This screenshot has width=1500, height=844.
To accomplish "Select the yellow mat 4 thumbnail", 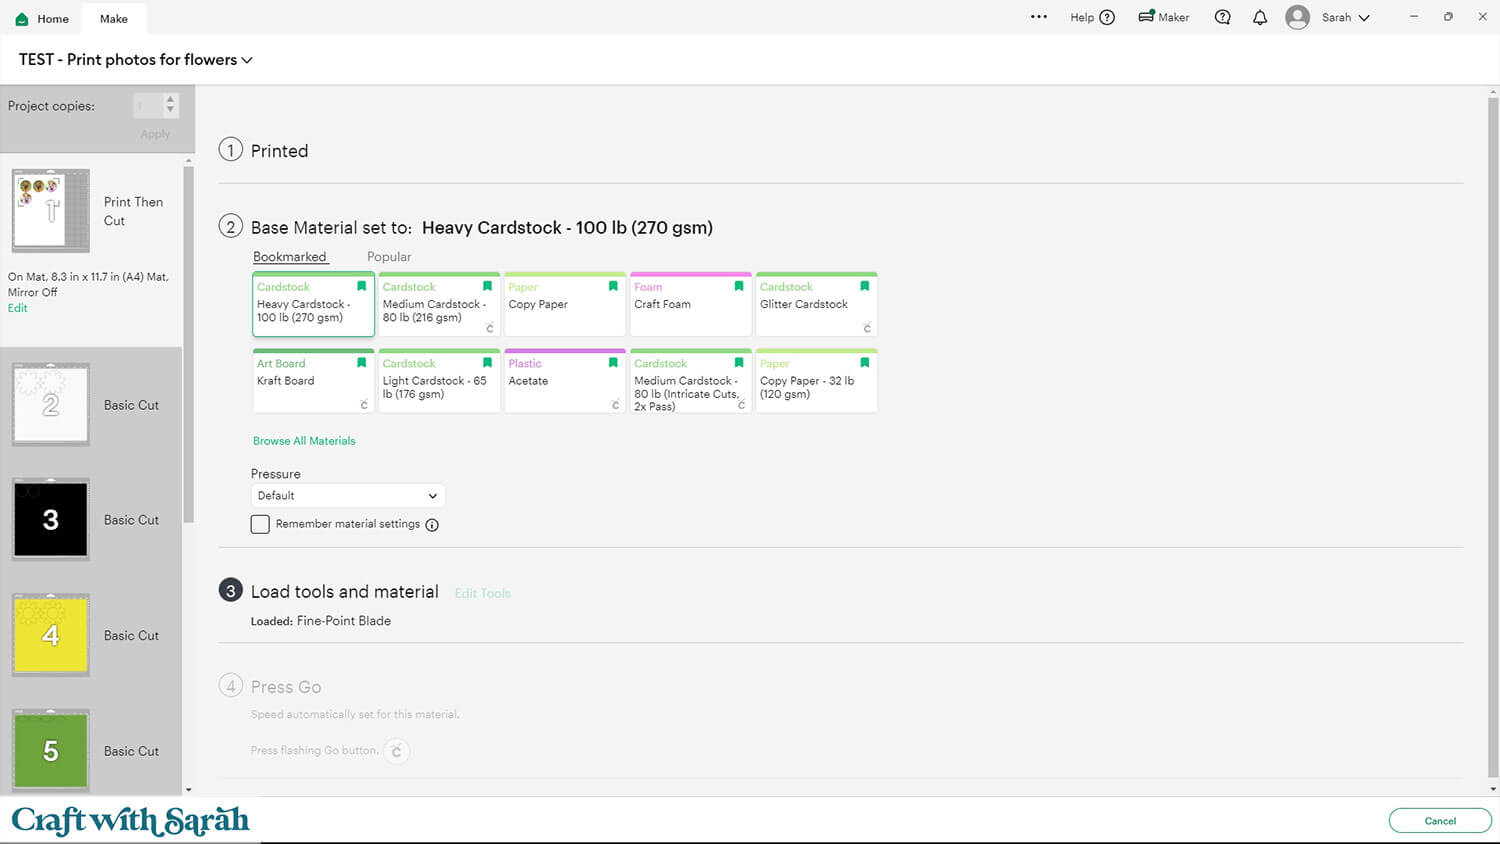I will tap(51, 635).
